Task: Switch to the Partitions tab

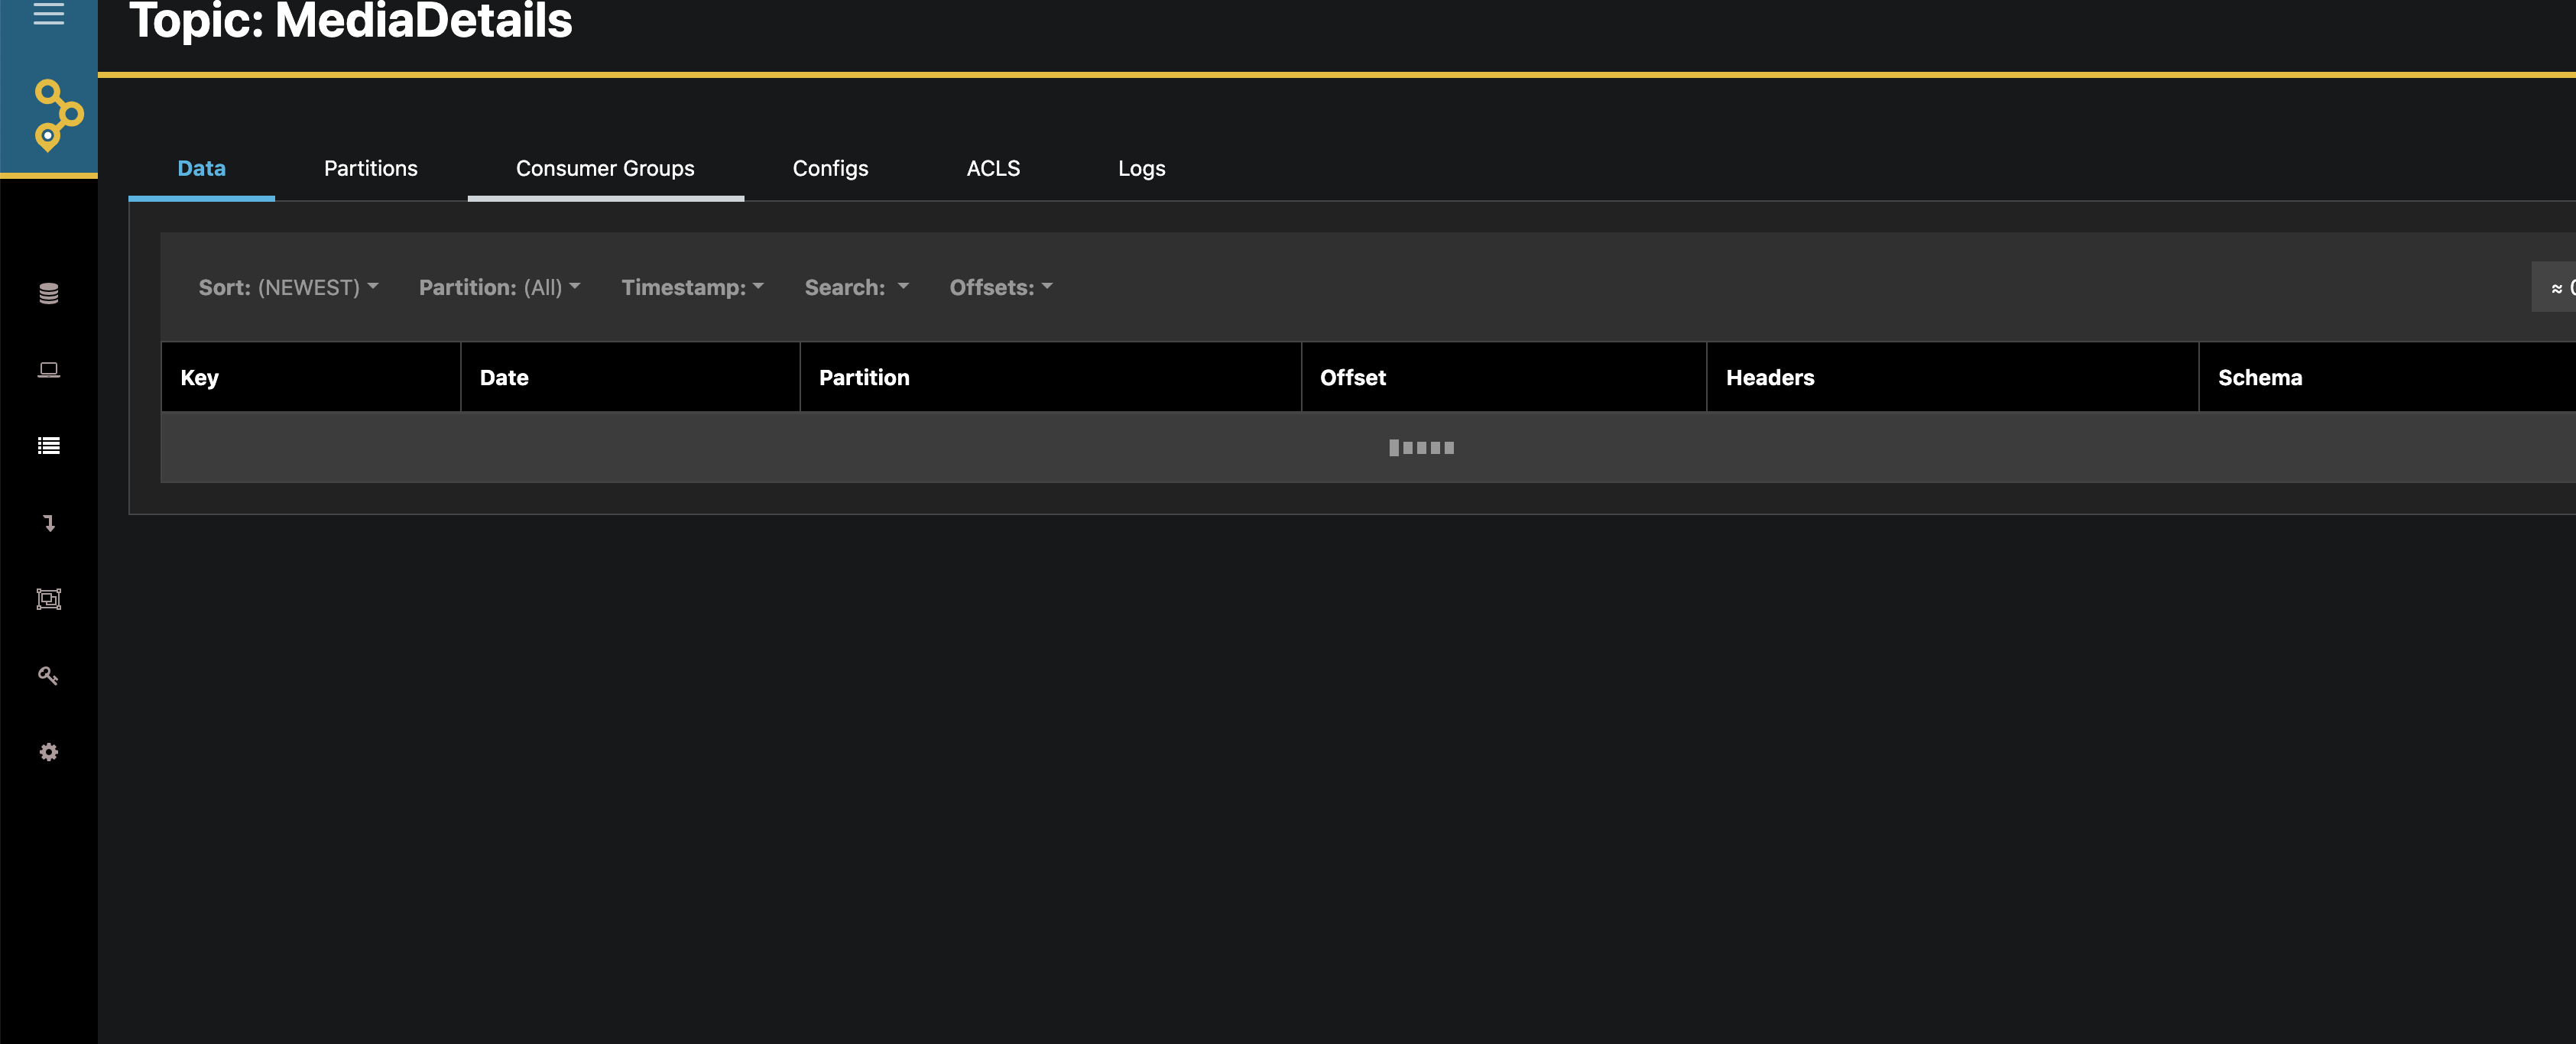Action: (370, 168)
